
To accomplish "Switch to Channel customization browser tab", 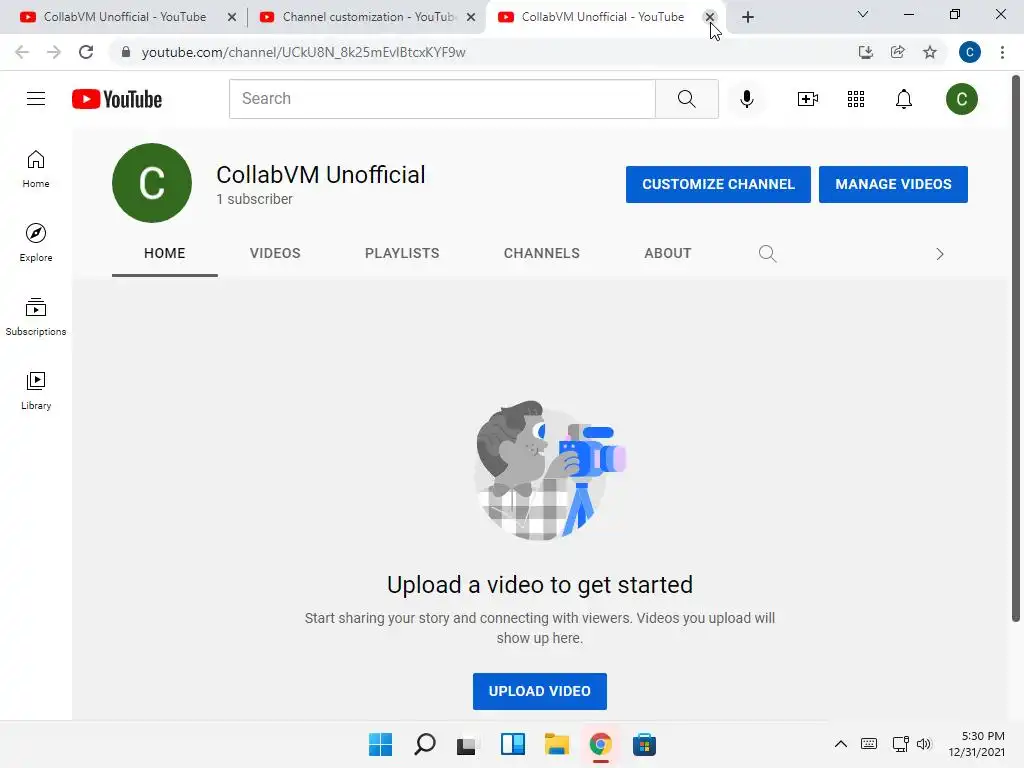I will pos(369,17).
